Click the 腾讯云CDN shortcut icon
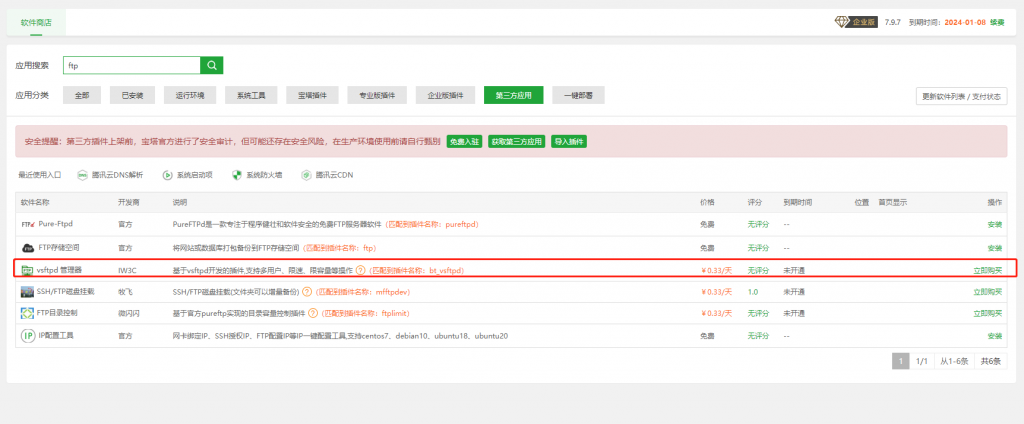 (x=306, y=175)
